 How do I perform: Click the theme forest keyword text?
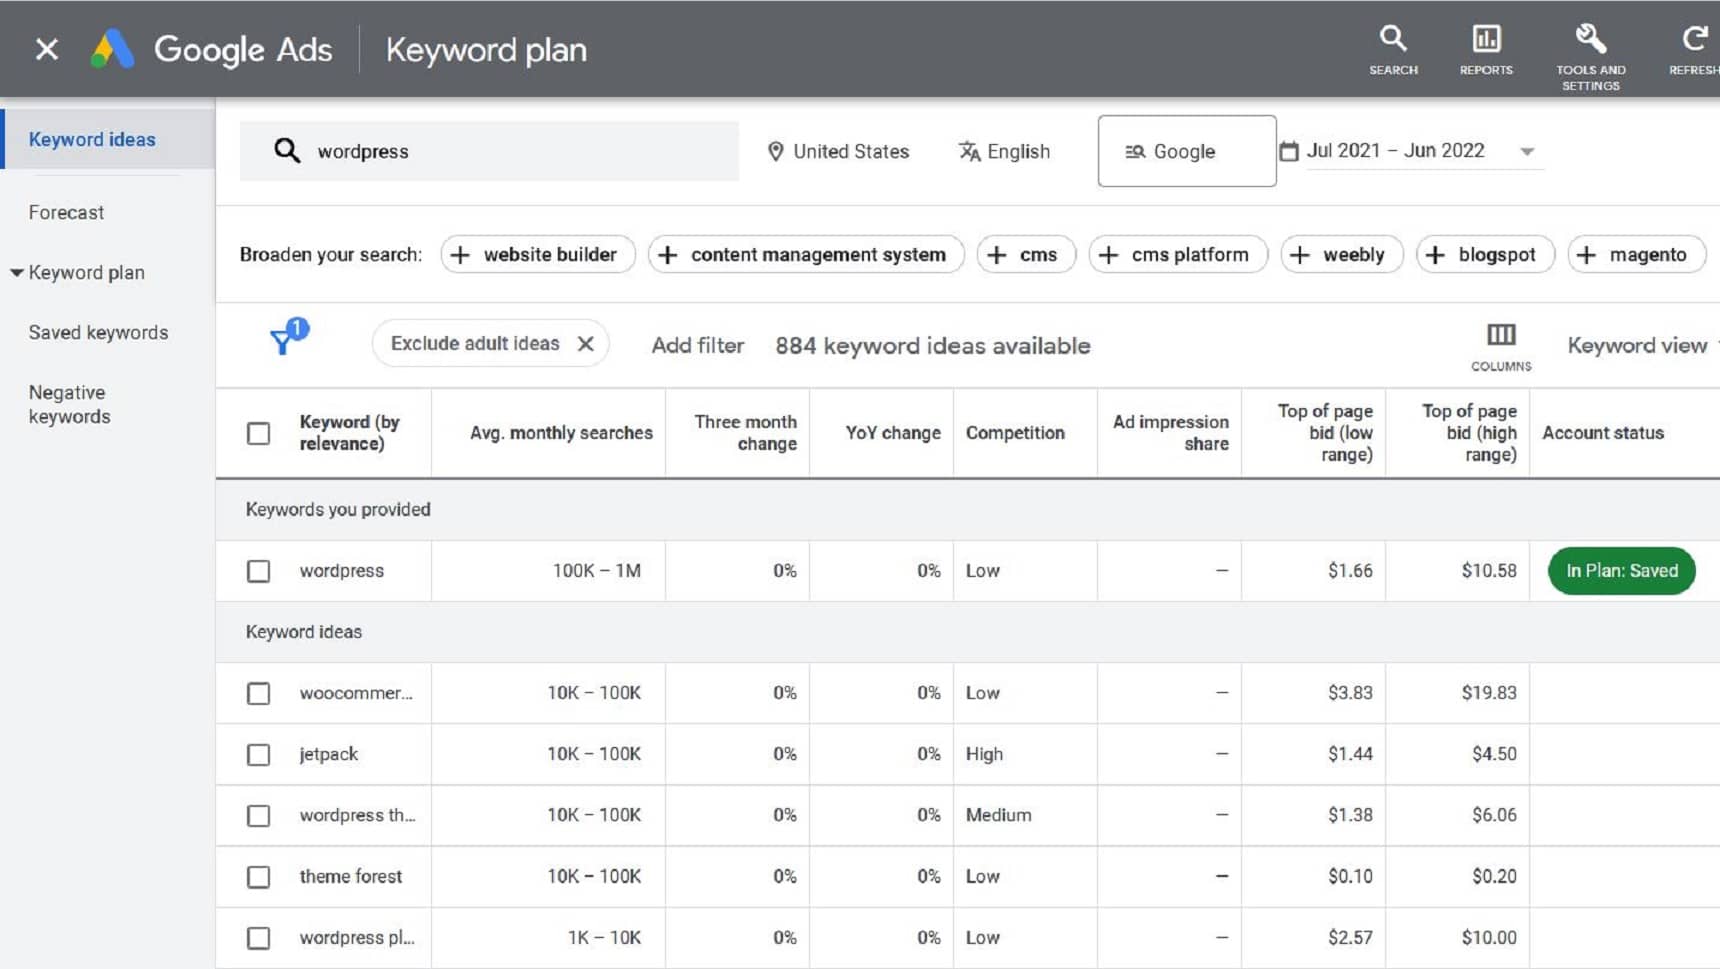pyautogui.click(x=350, y=877)
